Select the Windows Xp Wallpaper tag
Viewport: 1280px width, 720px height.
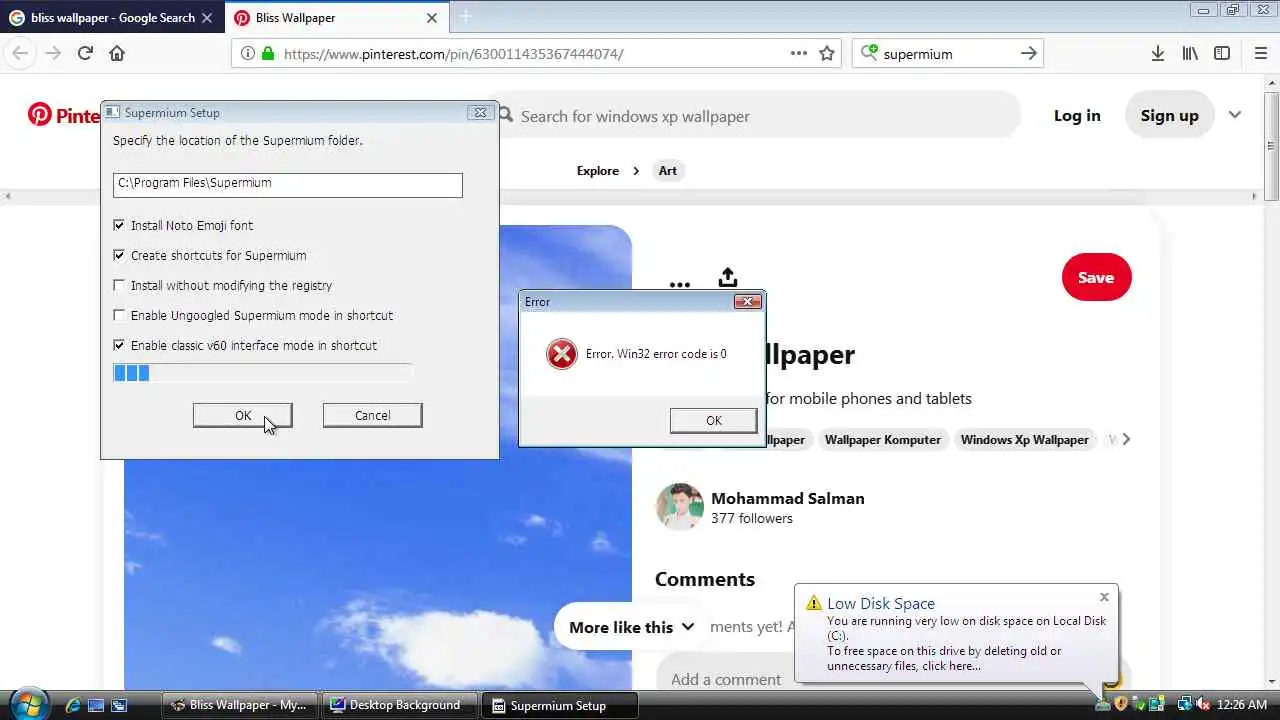tap(1025, 439)
